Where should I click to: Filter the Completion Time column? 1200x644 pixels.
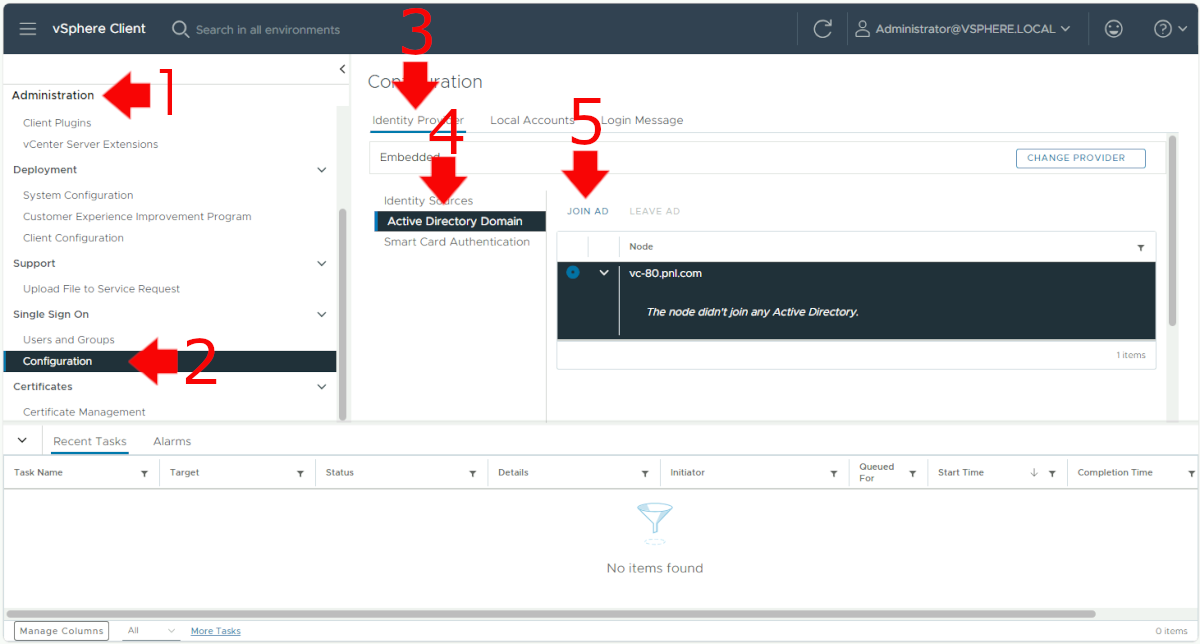click(1191, 473)
